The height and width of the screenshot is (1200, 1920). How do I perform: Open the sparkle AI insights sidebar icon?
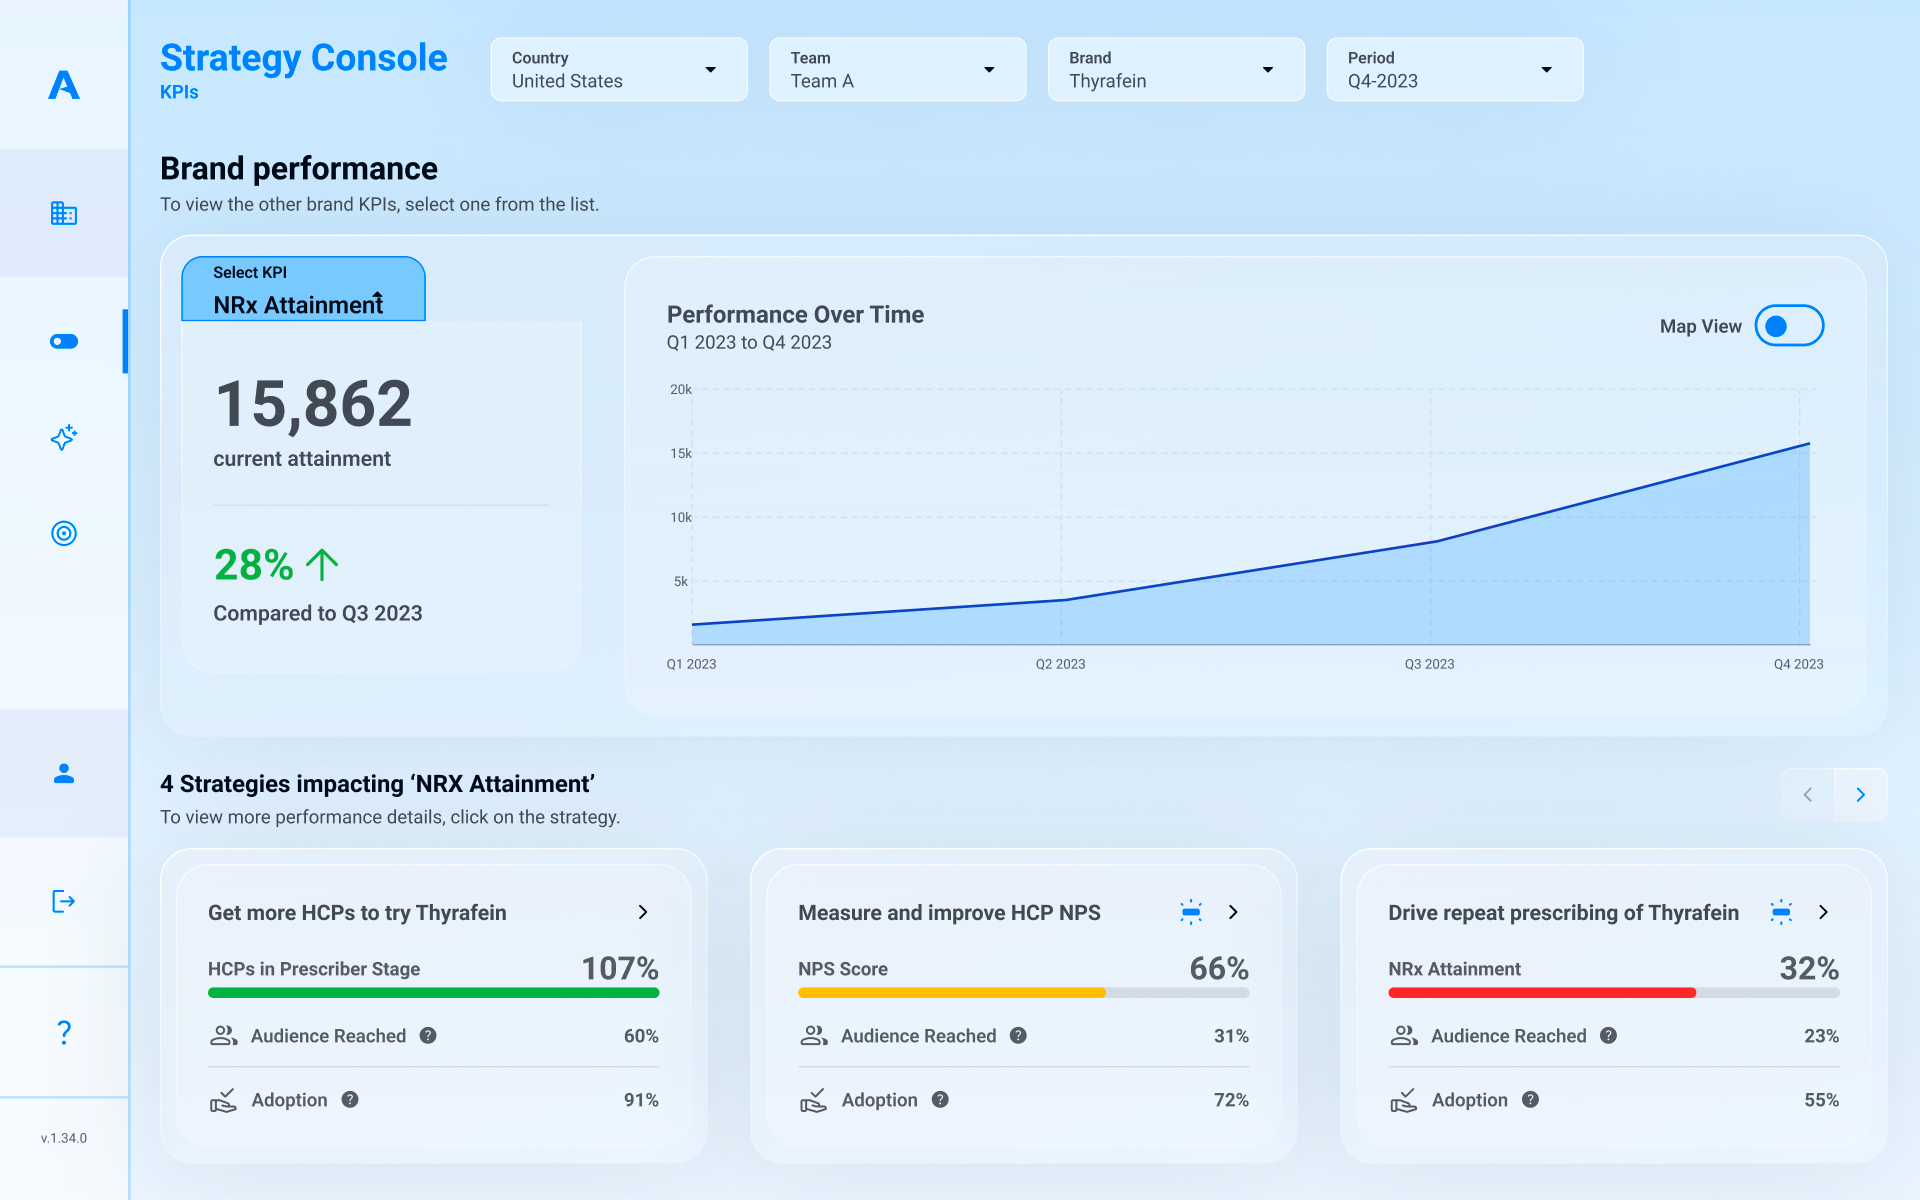pos(64,437)
